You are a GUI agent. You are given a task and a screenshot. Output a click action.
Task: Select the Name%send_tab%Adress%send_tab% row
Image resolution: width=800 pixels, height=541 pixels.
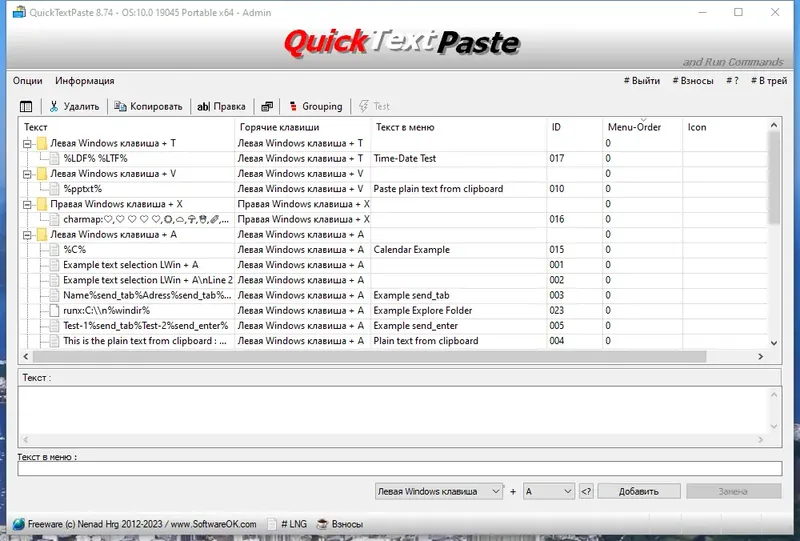pos(393,296)
